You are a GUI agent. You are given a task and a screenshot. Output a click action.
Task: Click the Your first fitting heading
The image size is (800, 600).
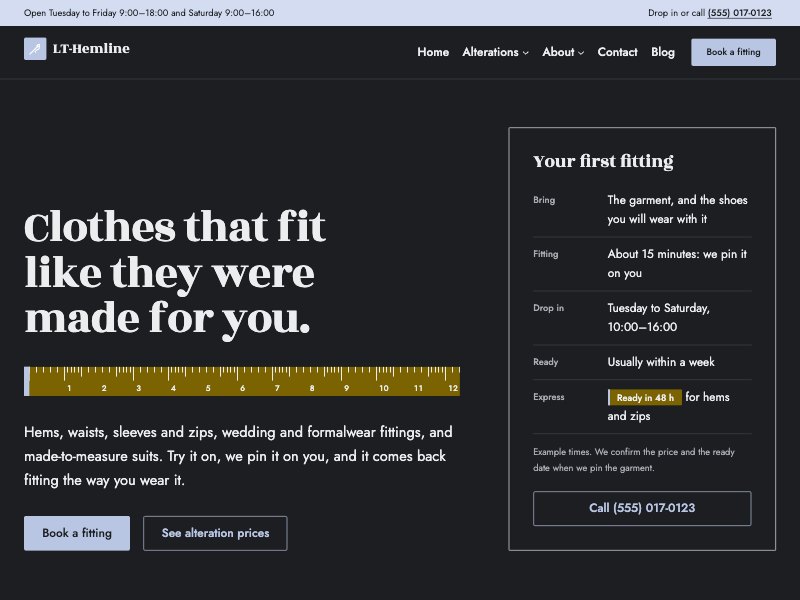tap(603, 161)
